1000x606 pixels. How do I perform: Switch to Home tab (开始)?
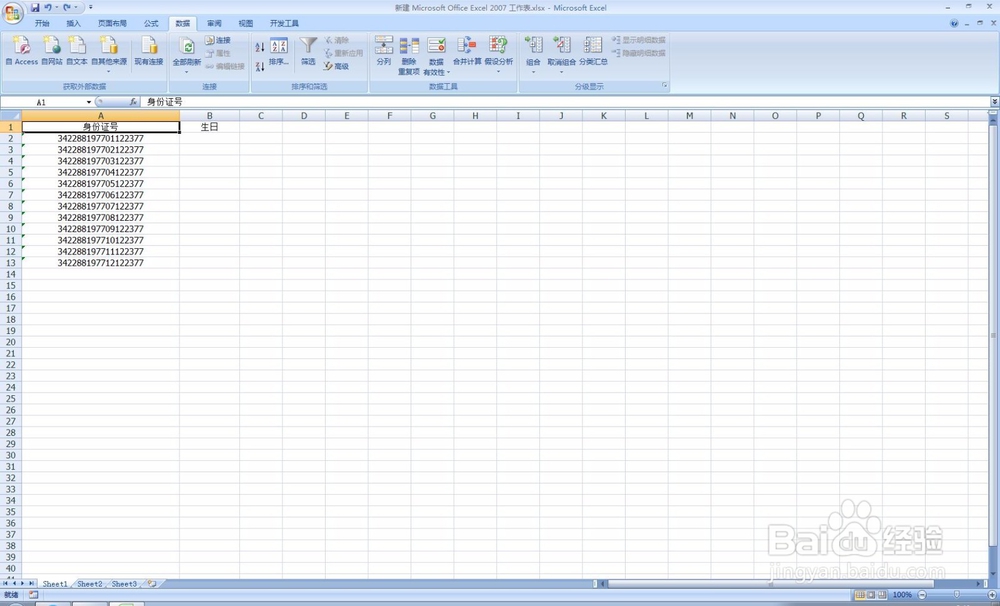(42, 24)
